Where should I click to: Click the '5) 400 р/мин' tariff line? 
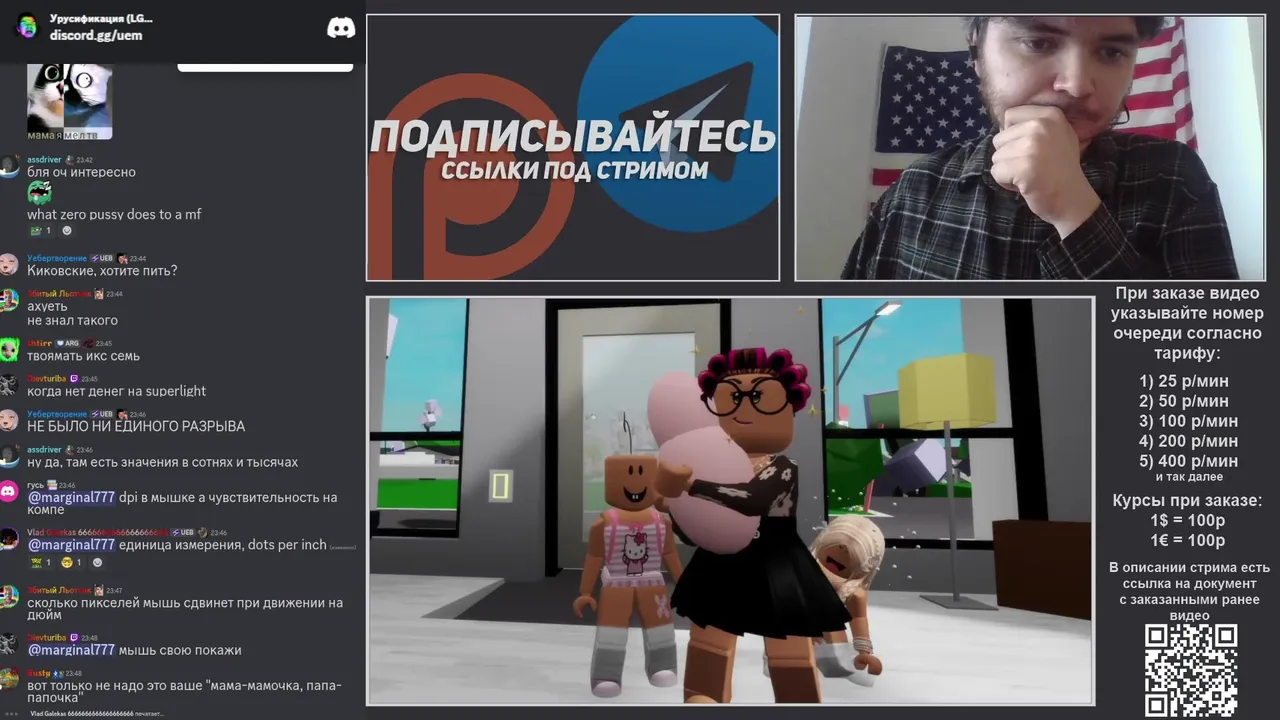pyautogui.click(x=1188, y=461)
